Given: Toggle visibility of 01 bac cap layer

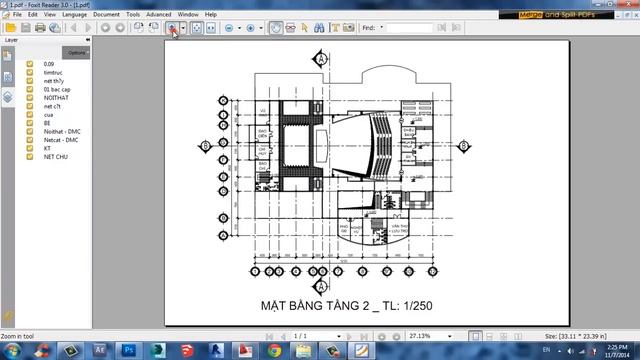Looking at the screenshot, I should pyautogui.click(x=30, y=89).
